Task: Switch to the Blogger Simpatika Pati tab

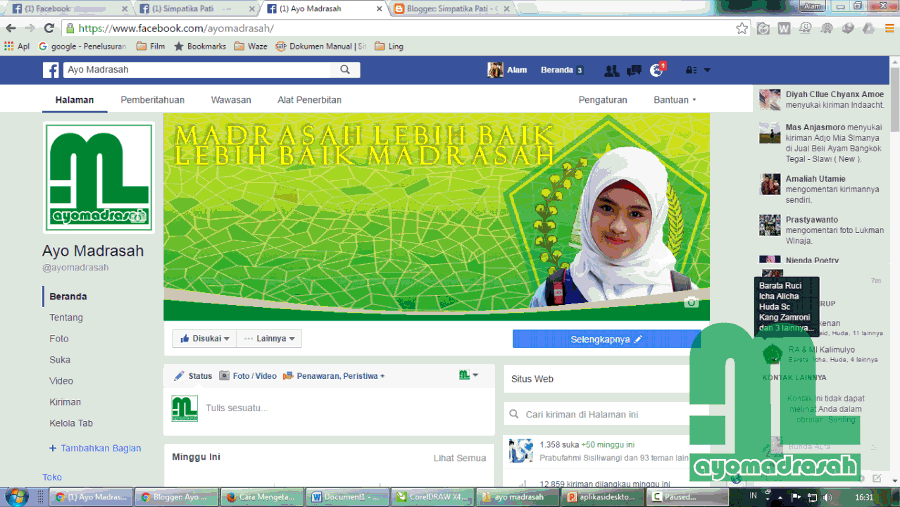Action: [x=451, y=9]
